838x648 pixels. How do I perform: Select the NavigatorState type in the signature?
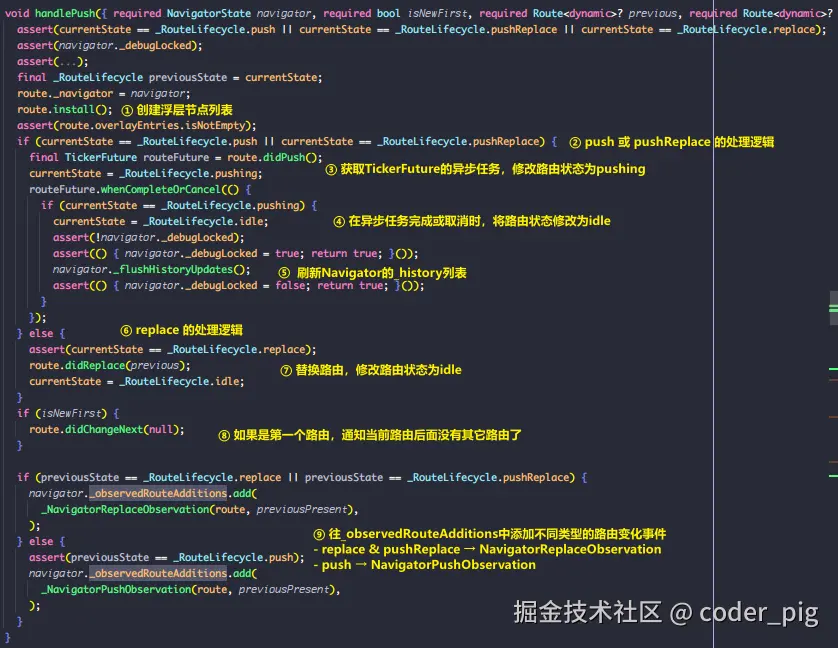tap(208, 13)
